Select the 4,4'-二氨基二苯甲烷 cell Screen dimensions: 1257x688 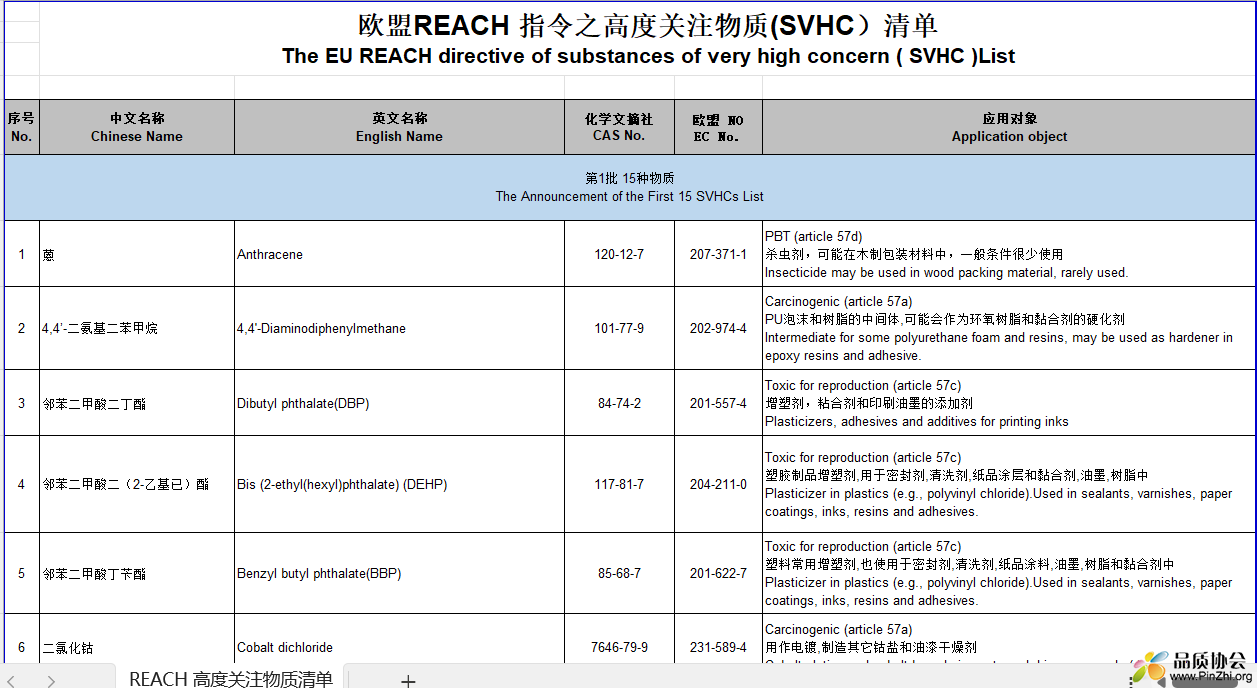pos(137,328)
